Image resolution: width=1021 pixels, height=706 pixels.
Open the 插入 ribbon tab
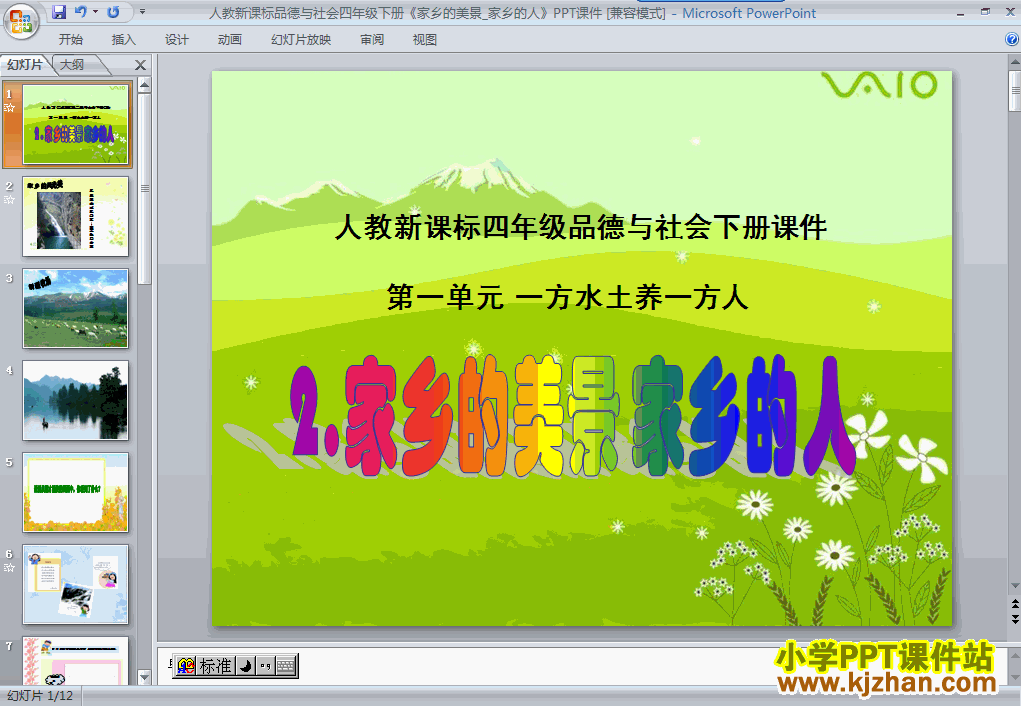tap(124, 40)
